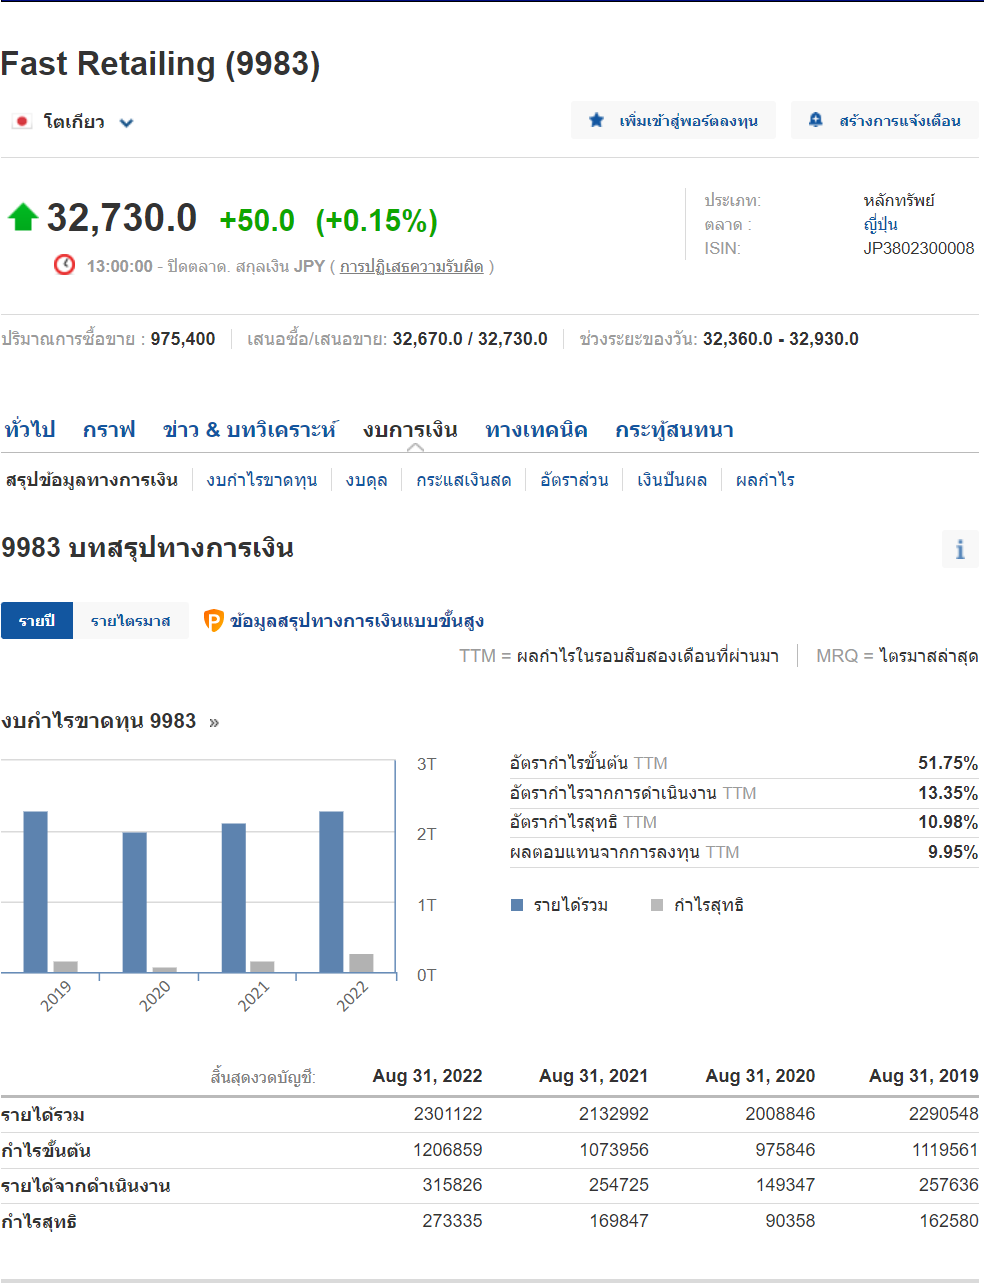Click the orange Pro badge icon
984x1284 pixels.
click(x=213, y=621)
